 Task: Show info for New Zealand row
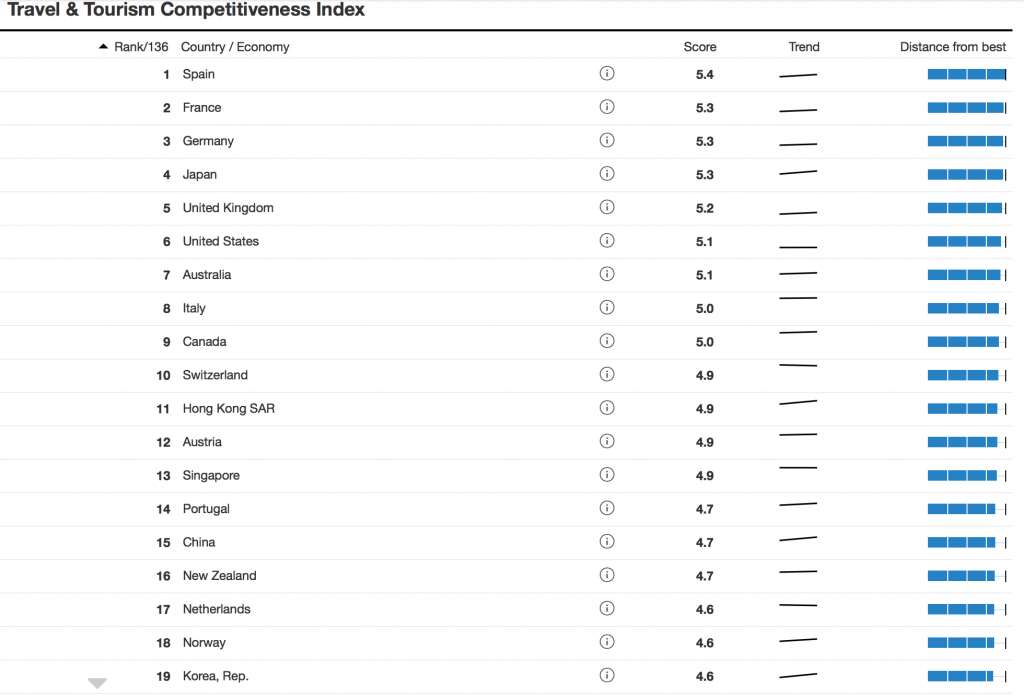(x=606, y=575)
